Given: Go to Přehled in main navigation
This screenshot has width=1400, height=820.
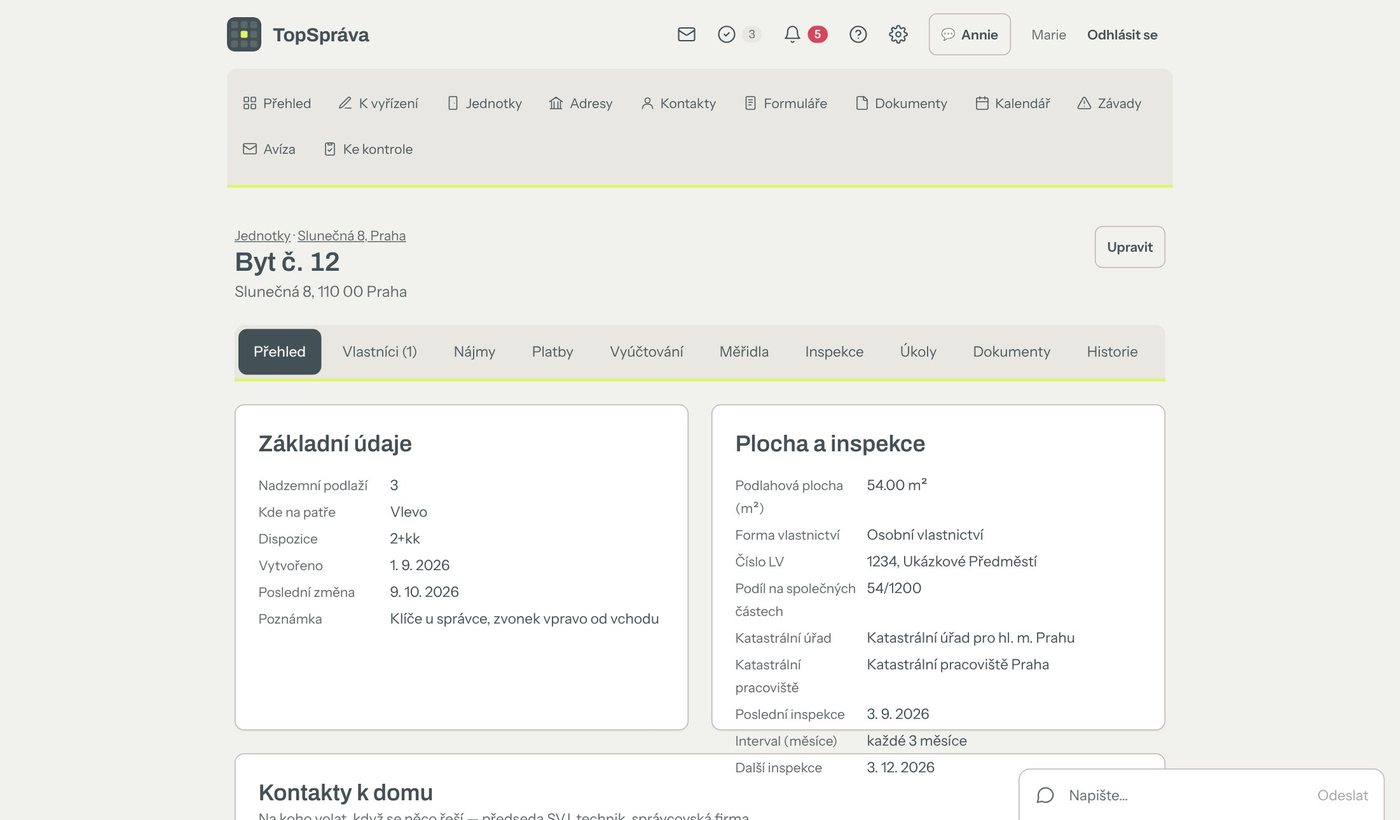Looking at the screenshot, I should 277,103.
